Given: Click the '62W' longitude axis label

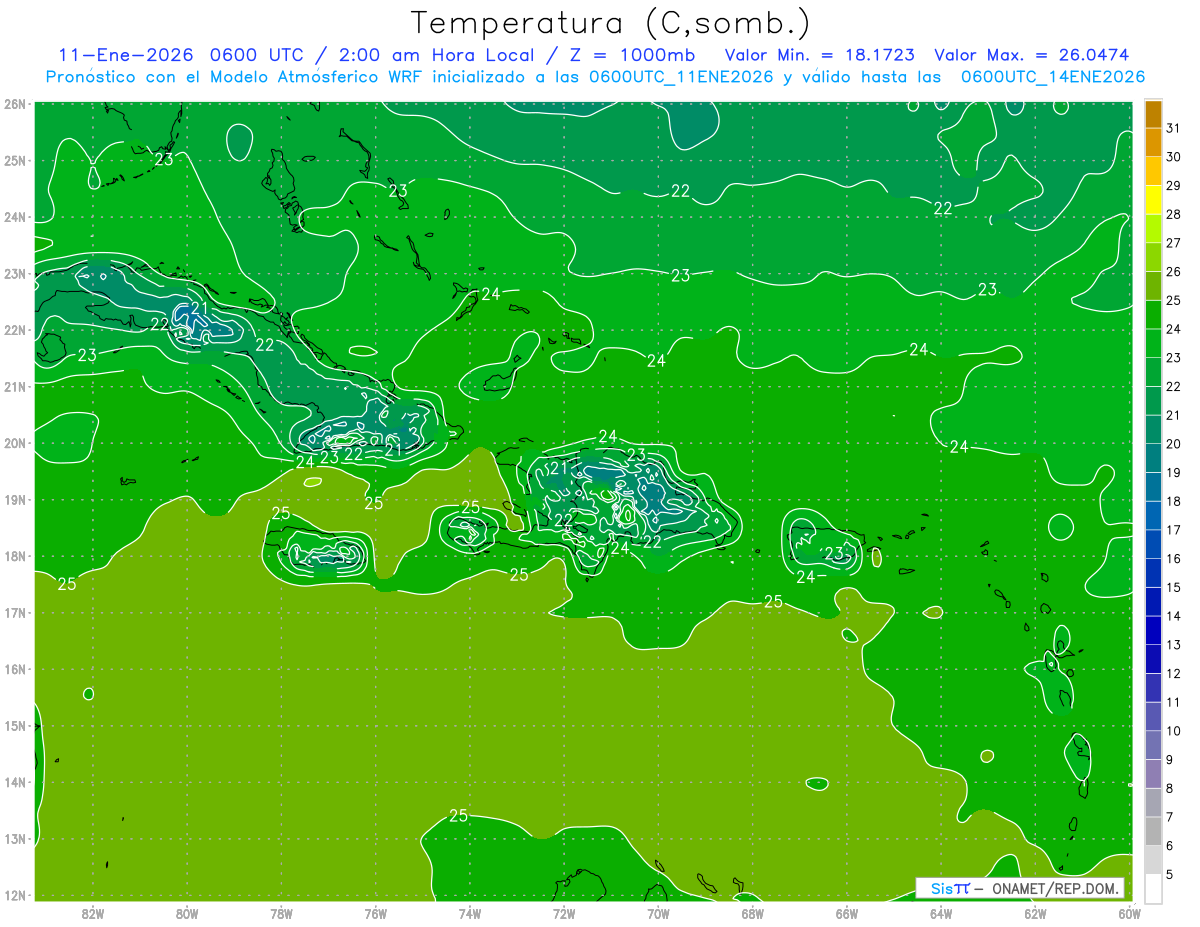Looking at the screenshot, I should 1035,913.
